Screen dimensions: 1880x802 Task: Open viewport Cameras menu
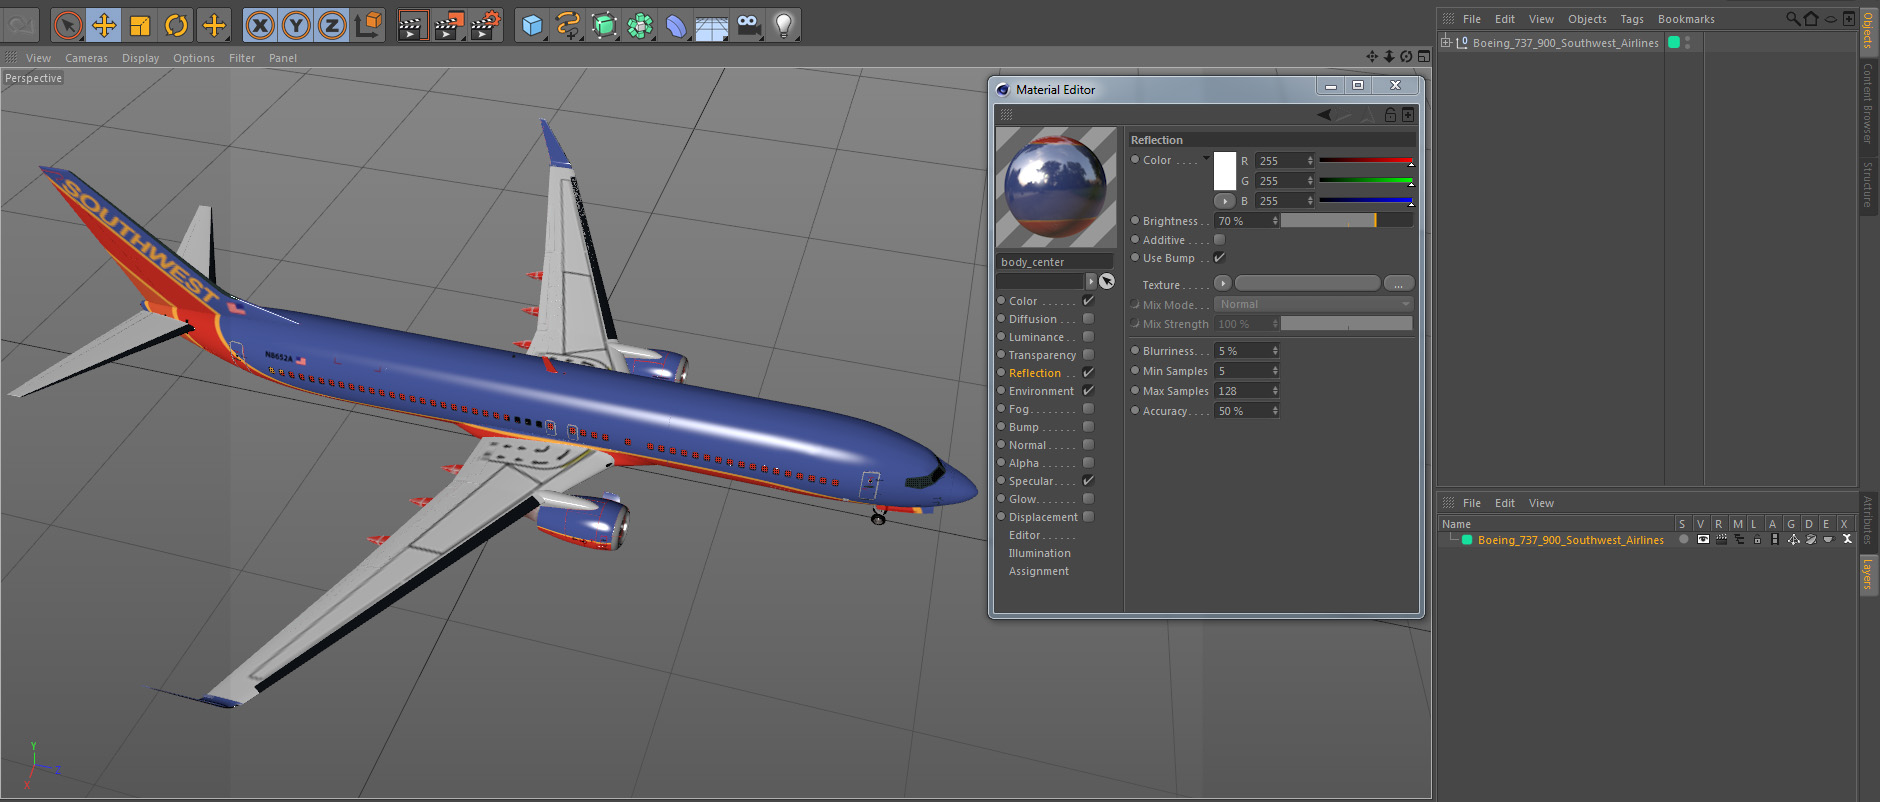coord(86,58)
